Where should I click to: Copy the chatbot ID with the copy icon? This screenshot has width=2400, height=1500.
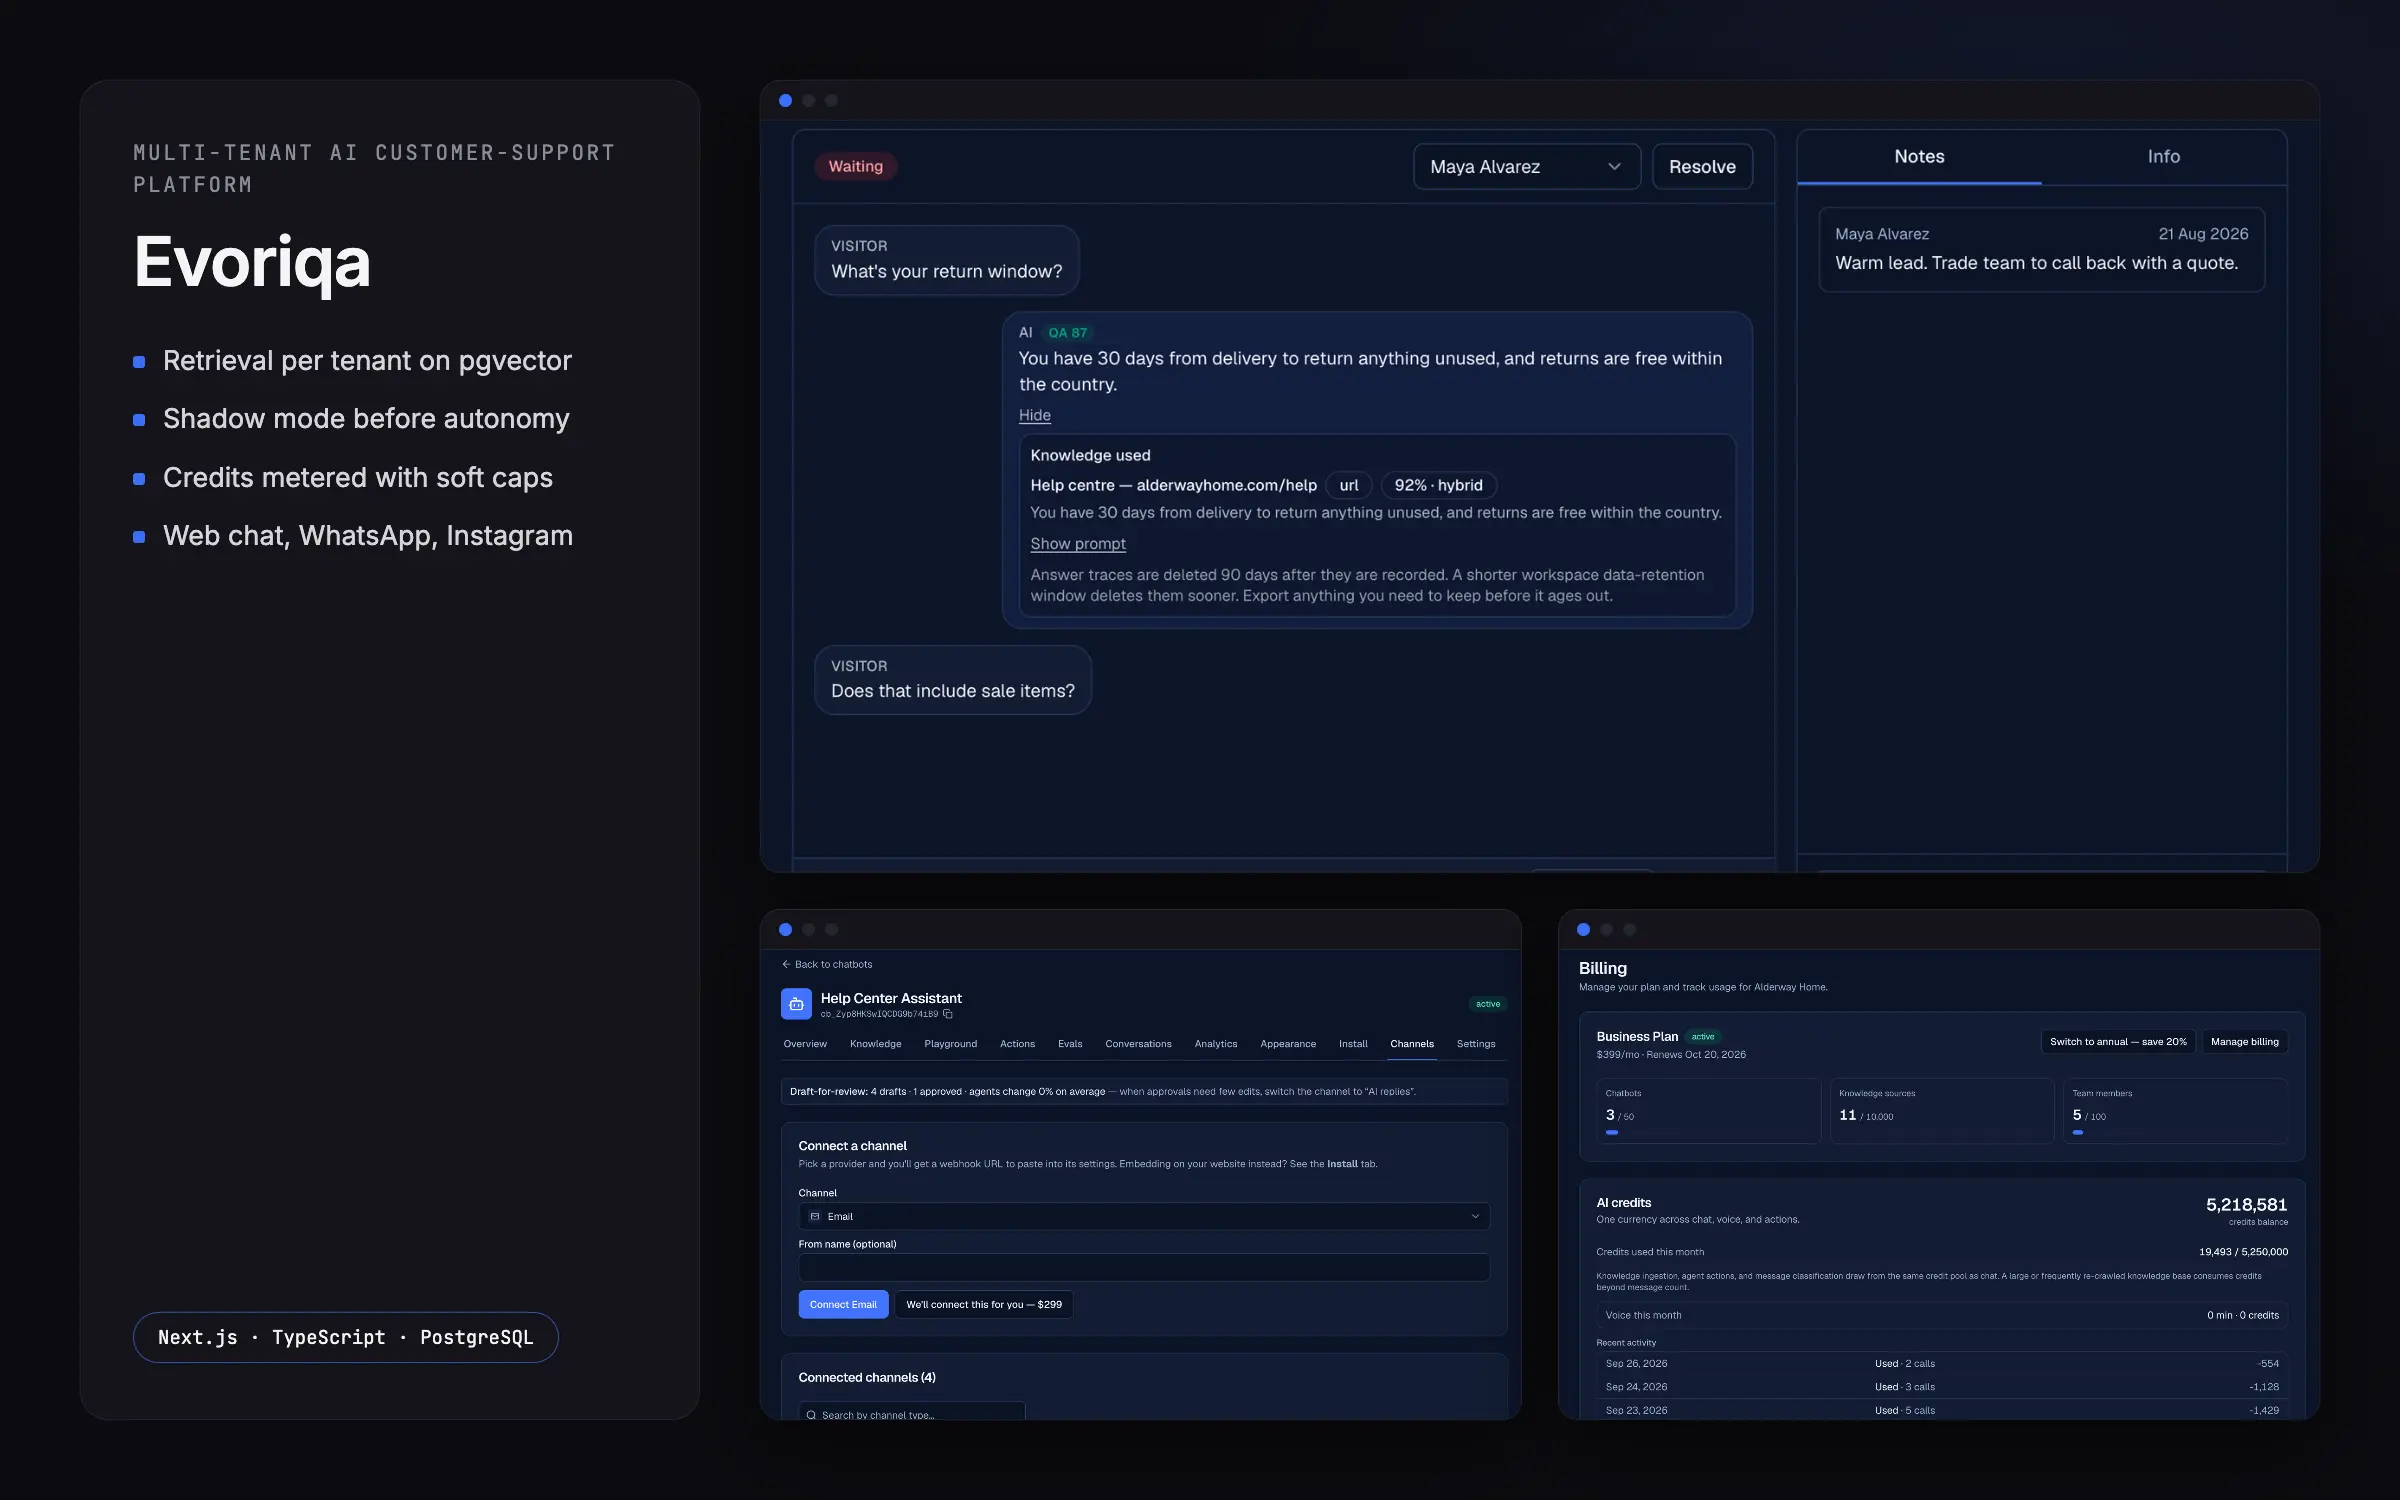tap(948, 1014)
